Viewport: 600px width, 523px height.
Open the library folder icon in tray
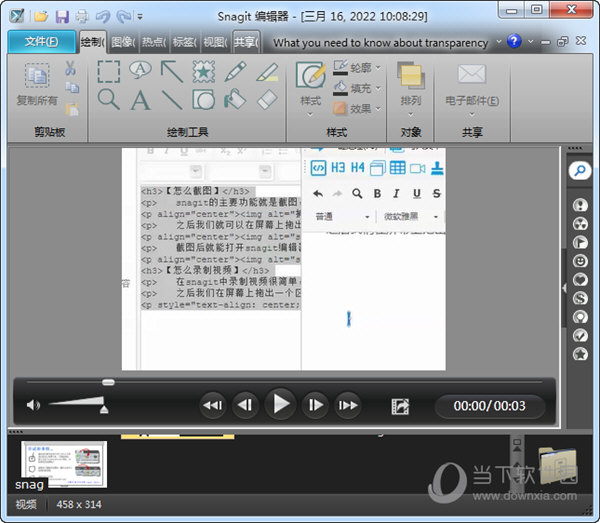[557, 466]
